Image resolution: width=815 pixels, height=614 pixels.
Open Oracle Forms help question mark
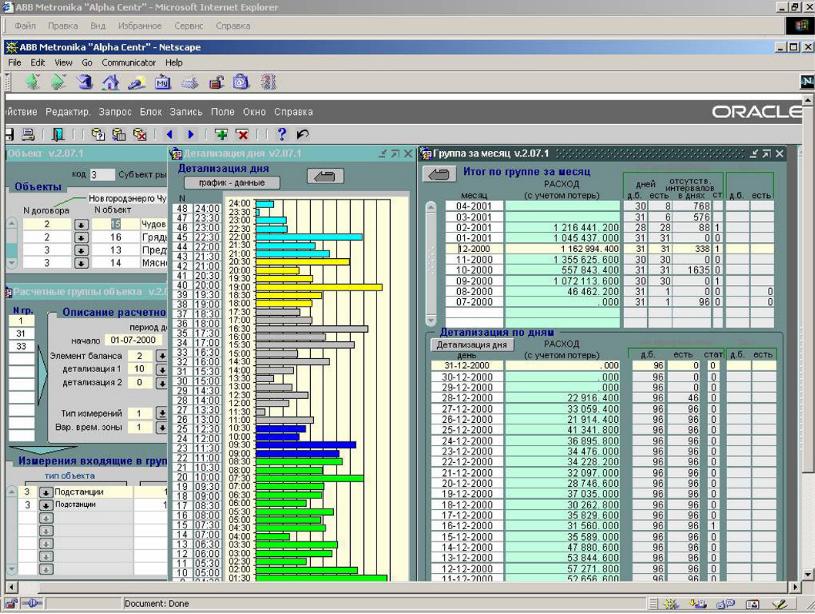281,134
